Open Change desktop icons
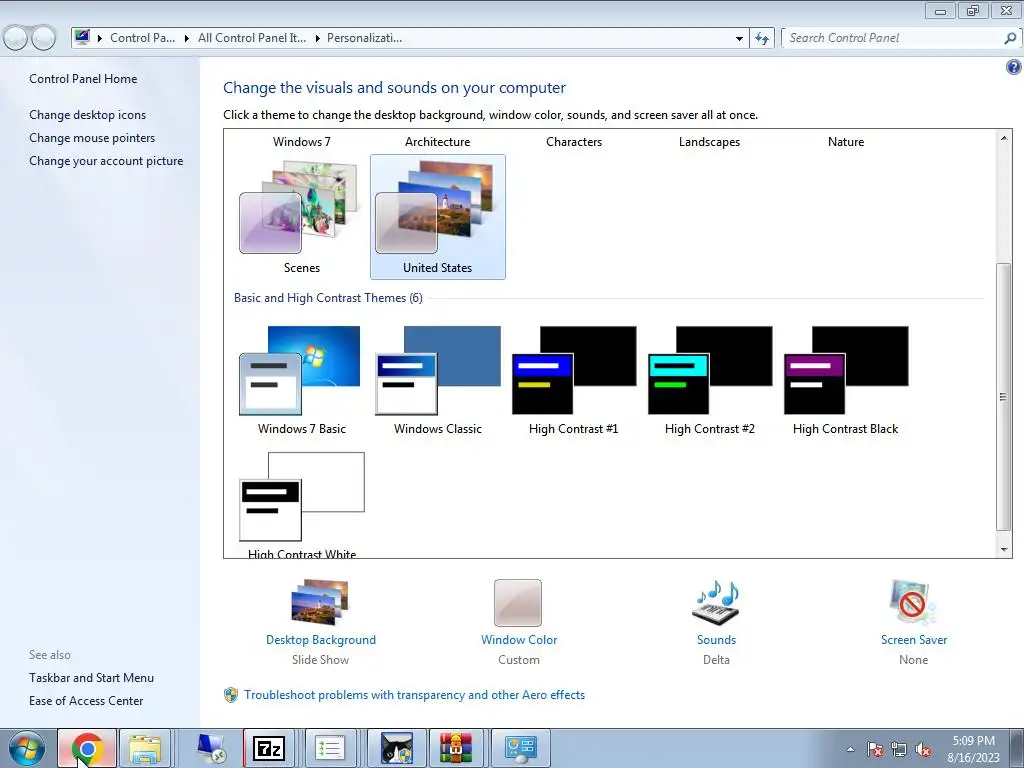This screenshot has width=1024, height=768. pos(88,115)
